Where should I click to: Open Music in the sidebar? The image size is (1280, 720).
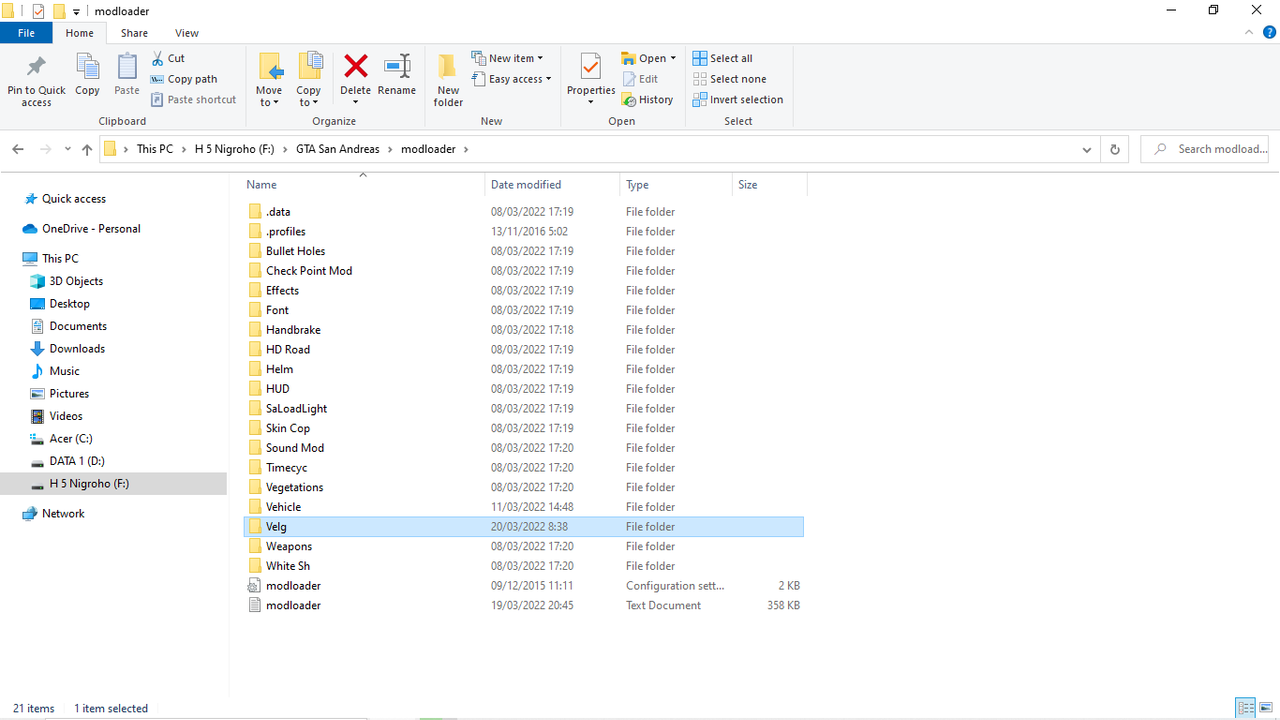(x=64, y=371)
